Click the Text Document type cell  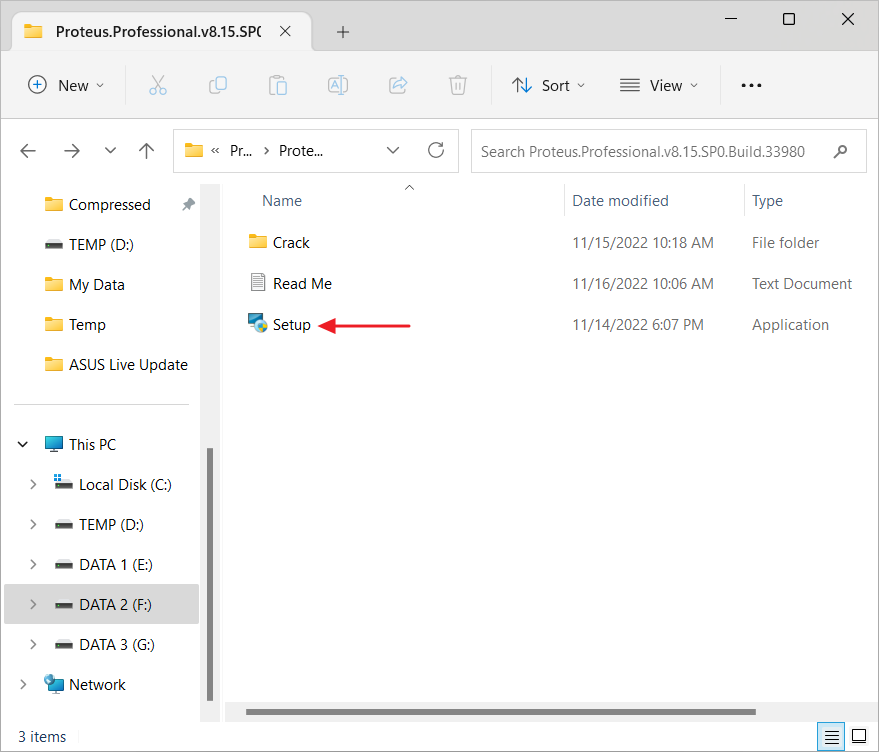click(802, 284)
